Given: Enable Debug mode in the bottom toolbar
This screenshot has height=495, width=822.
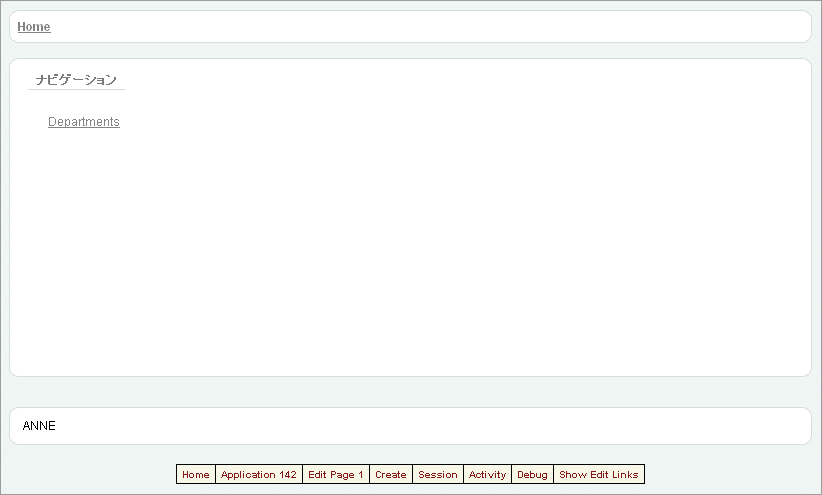Looking at the screenshot, I should pyautogui.click(x=532, y=475).
